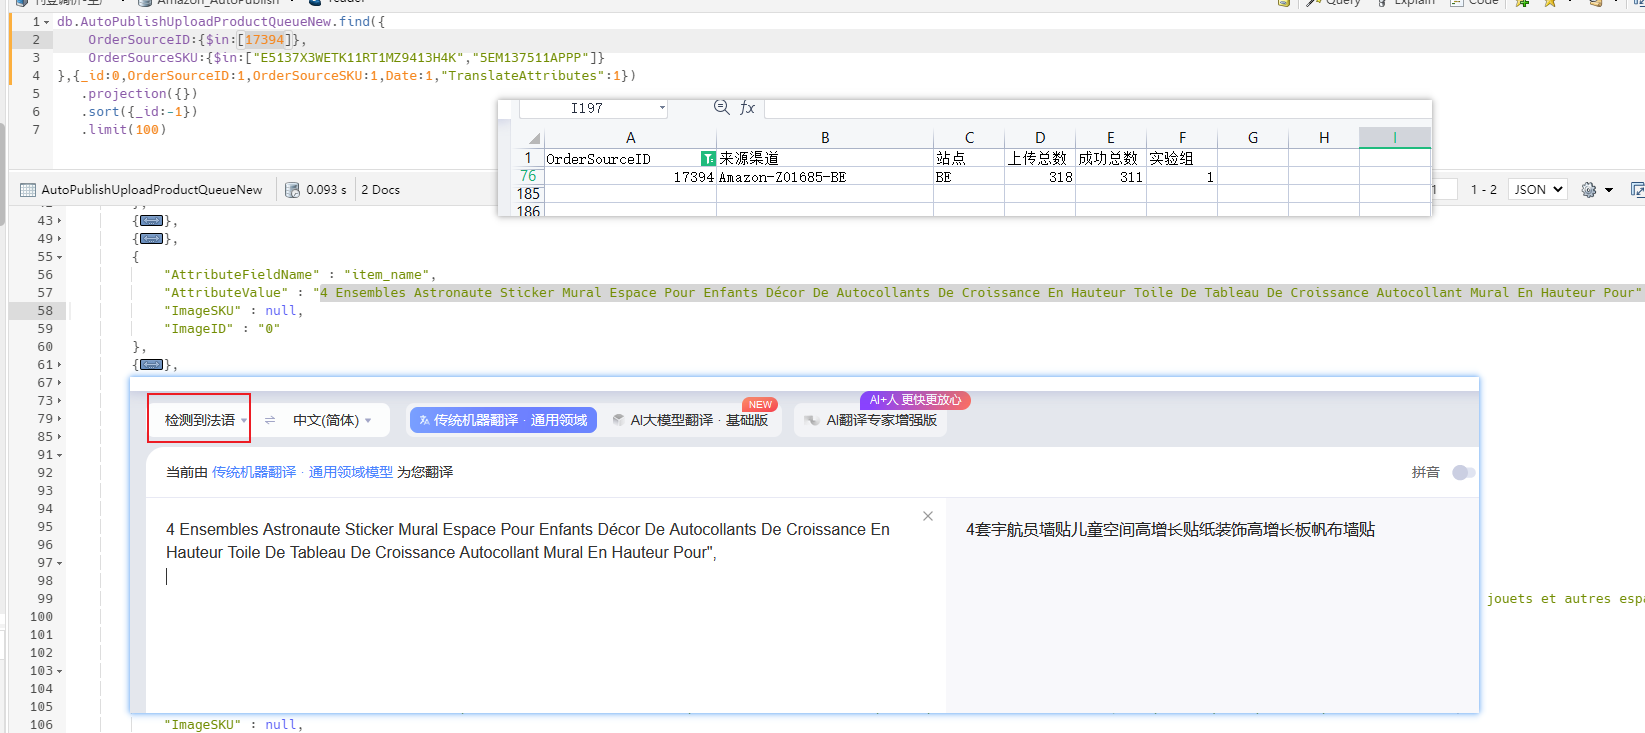Click cell with Amazon-Z01685-BE
Image resolution: width=1645 pixels, height=733 pixels.
[825, 177]
